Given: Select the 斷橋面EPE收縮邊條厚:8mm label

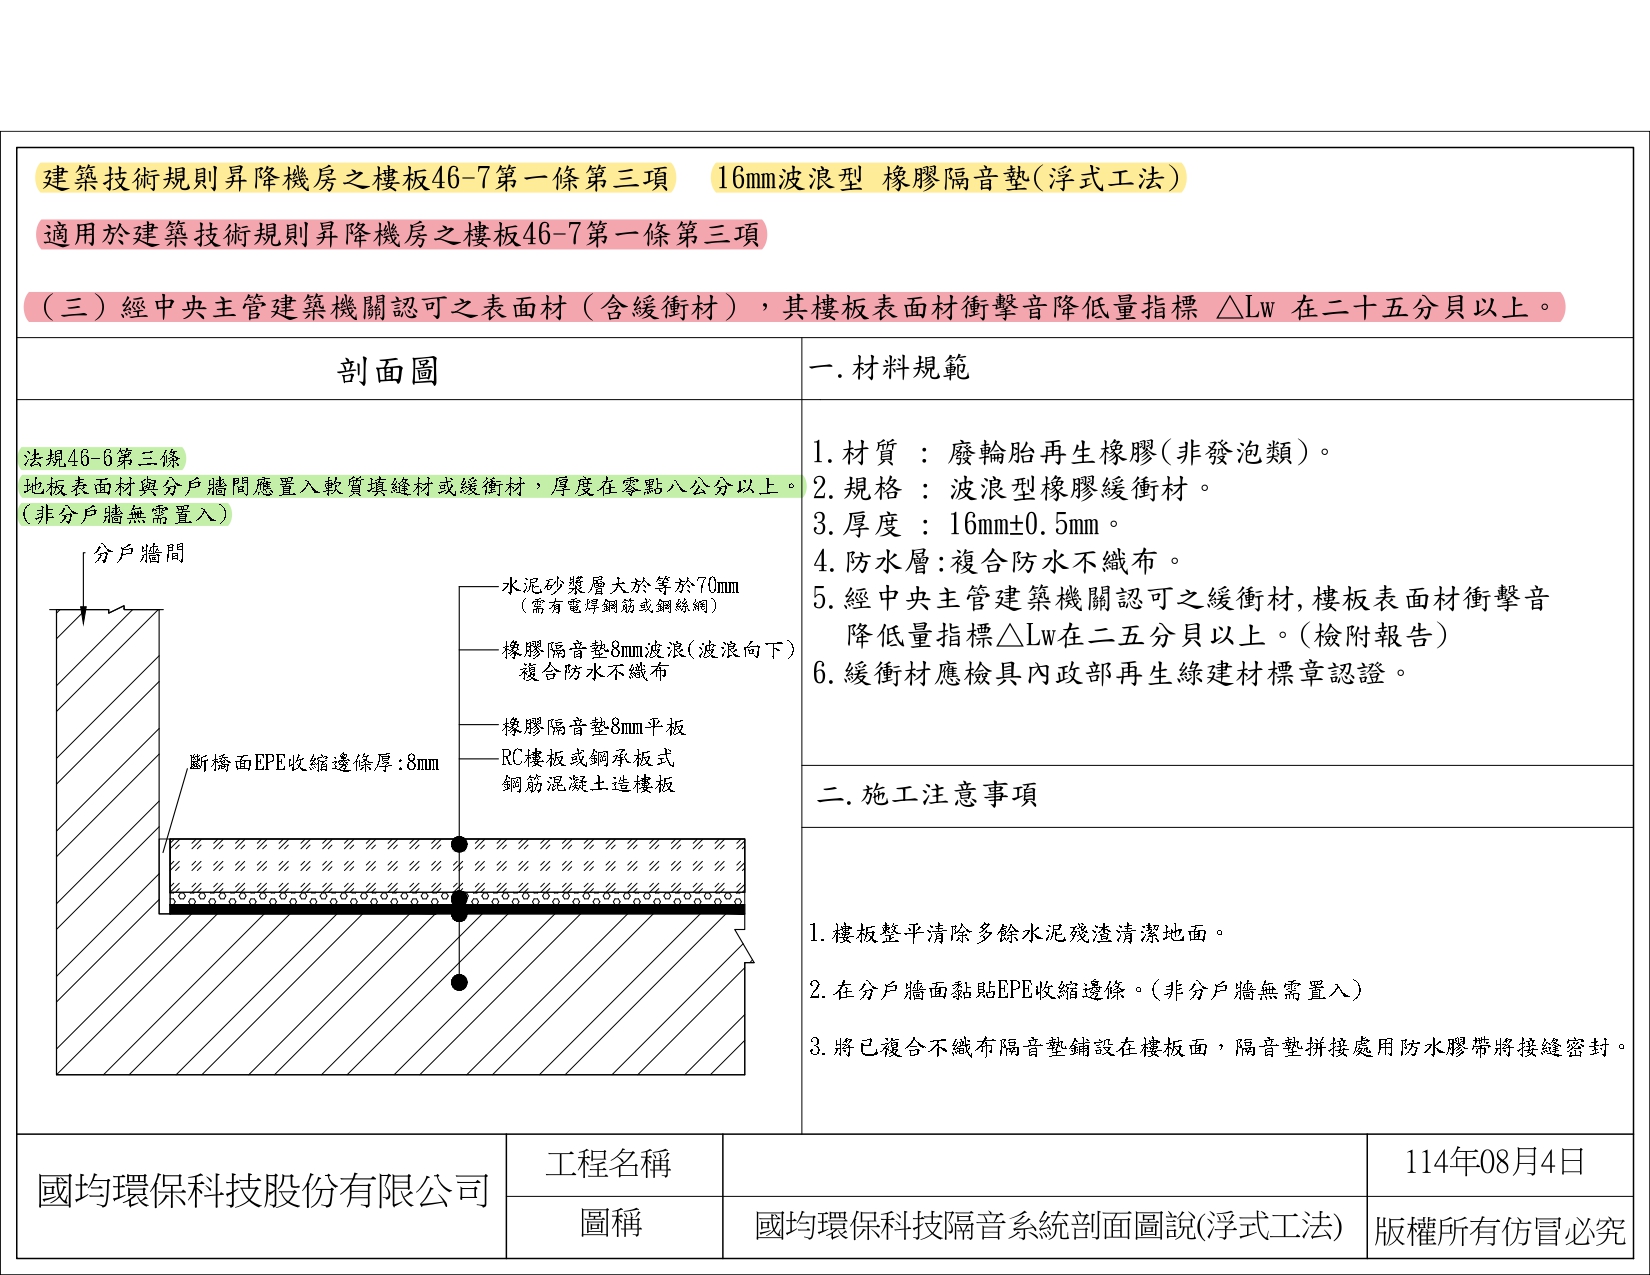Looking at the screenshot, I should pos(314,763).
